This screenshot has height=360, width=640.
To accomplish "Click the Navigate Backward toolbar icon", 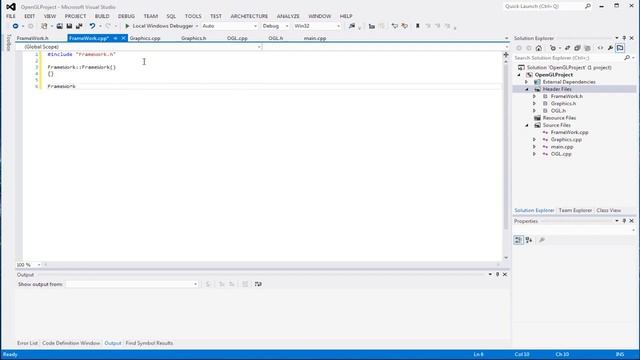I will click(x=15, y=26).
